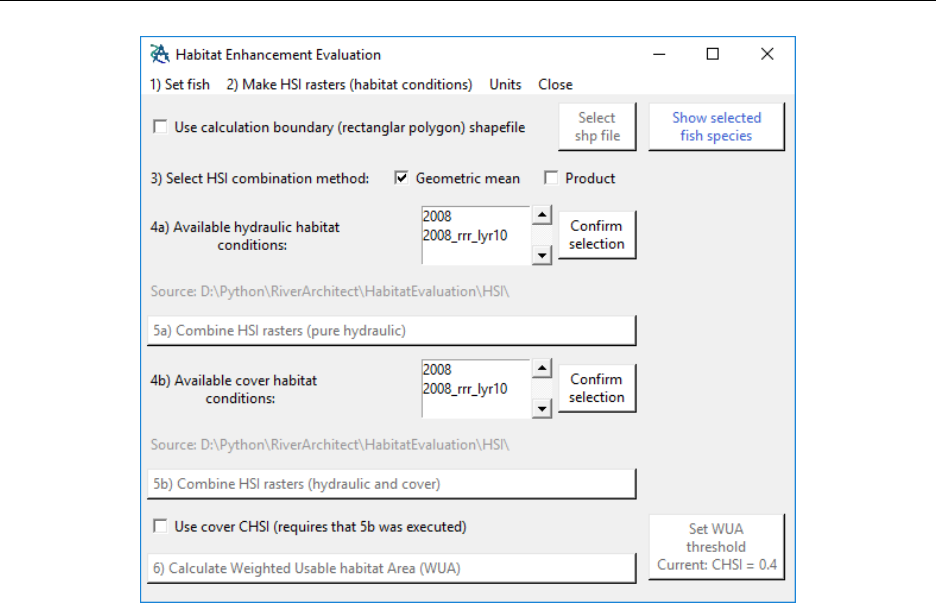Toggle Geometric mean checkbox
Screen dimensions: 936x603
click(x=401, y=178)
